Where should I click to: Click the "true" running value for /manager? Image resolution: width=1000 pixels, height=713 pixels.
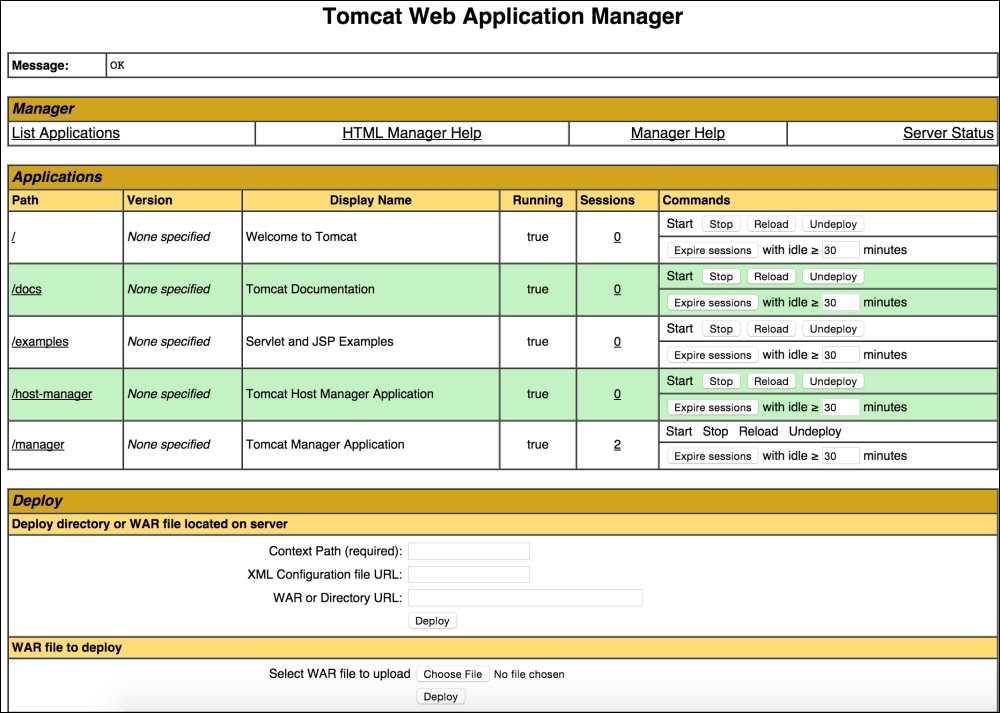tap(538, 445)
